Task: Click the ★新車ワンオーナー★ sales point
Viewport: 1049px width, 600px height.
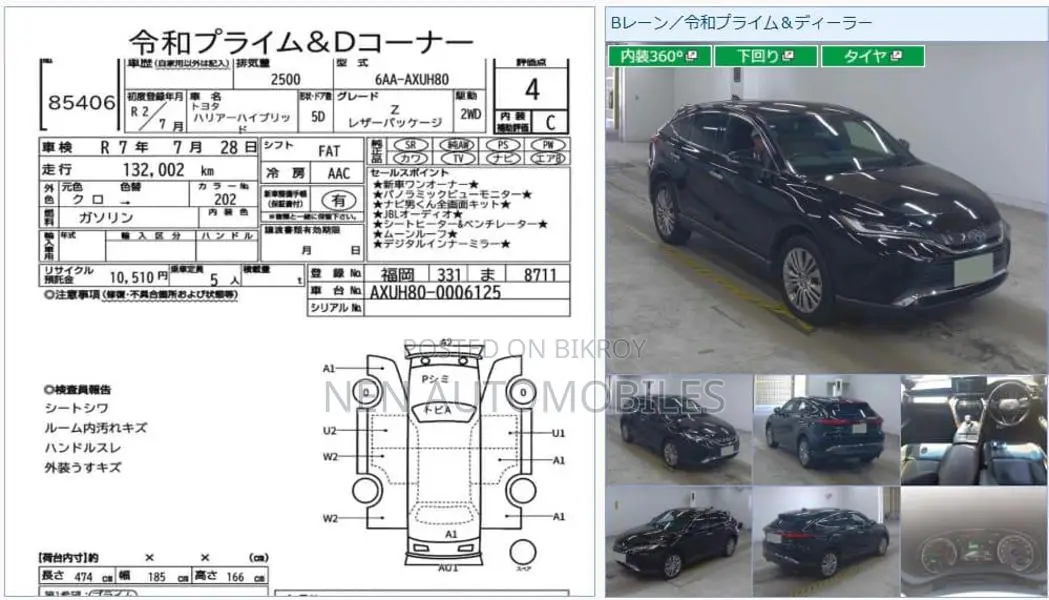Action: tap(425, 185)
